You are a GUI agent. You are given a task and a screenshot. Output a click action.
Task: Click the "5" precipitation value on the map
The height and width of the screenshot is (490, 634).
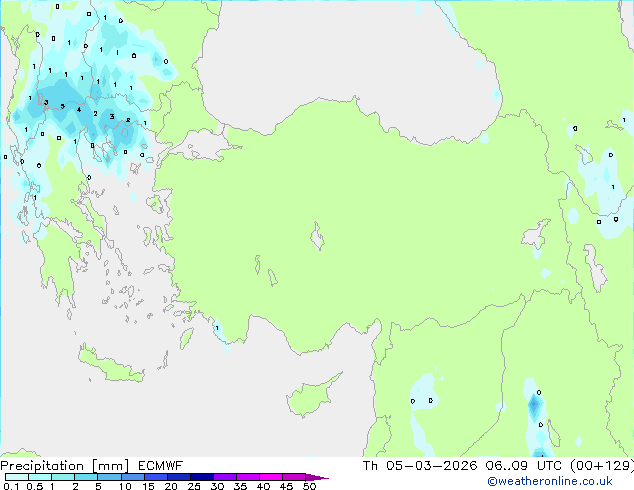click(63, 106)
